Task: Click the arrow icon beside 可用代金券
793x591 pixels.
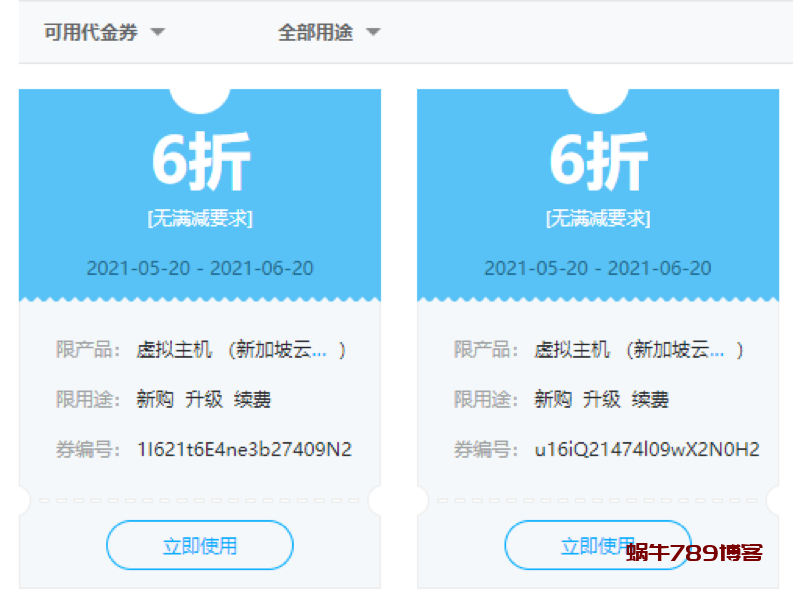Action: point(157,32)
